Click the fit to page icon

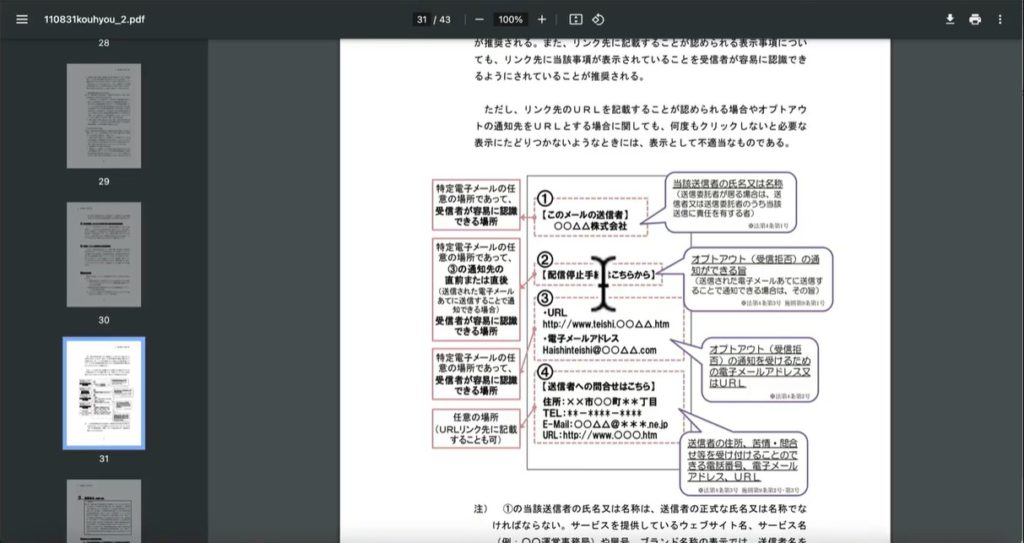point(576,19)
